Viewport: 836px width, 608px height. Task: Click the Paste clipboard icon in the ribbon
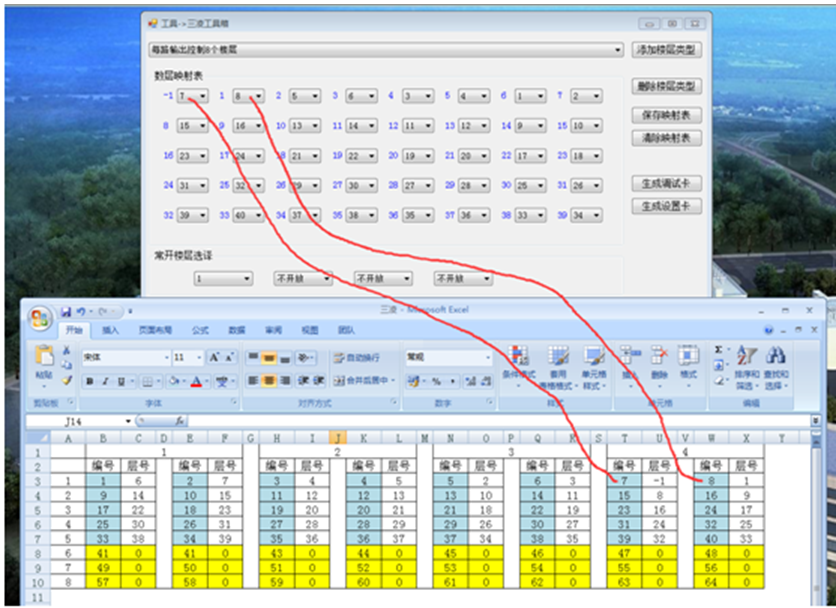point(44,356)
